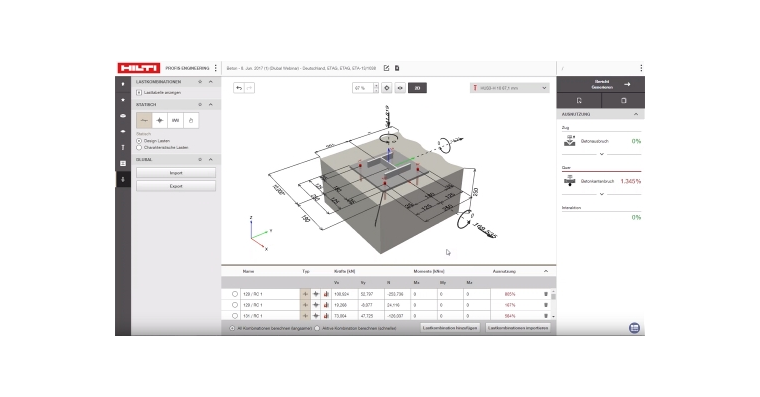This screenshot has width=760, height=397.
Task: Collapse the Statisch section
Action: (211, 105)
